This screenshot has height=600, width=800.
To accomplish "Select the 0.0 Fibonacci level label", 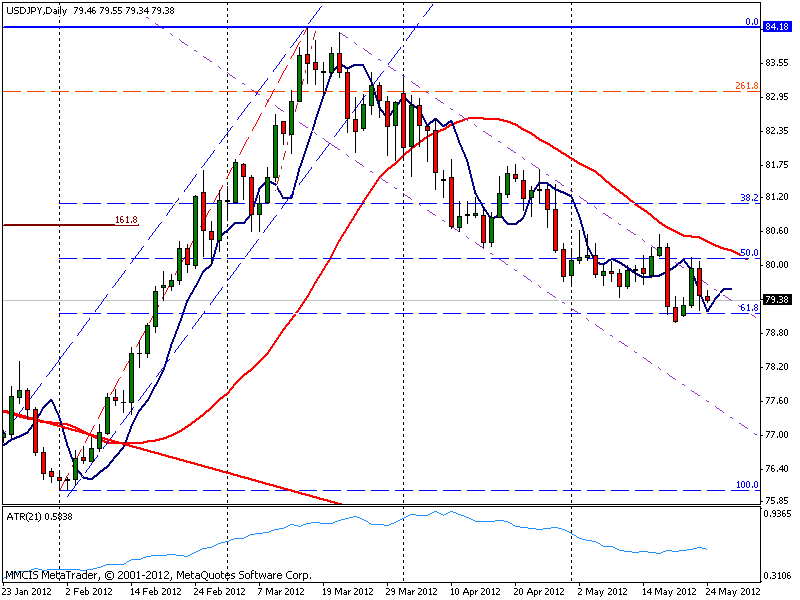I will (x=752, y=21).
